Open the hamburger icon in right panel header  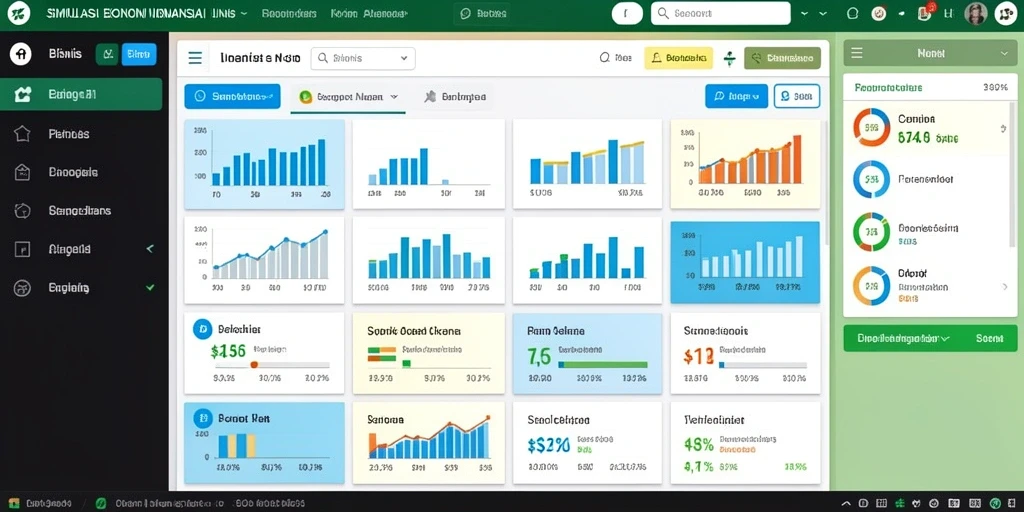point(857,53)
